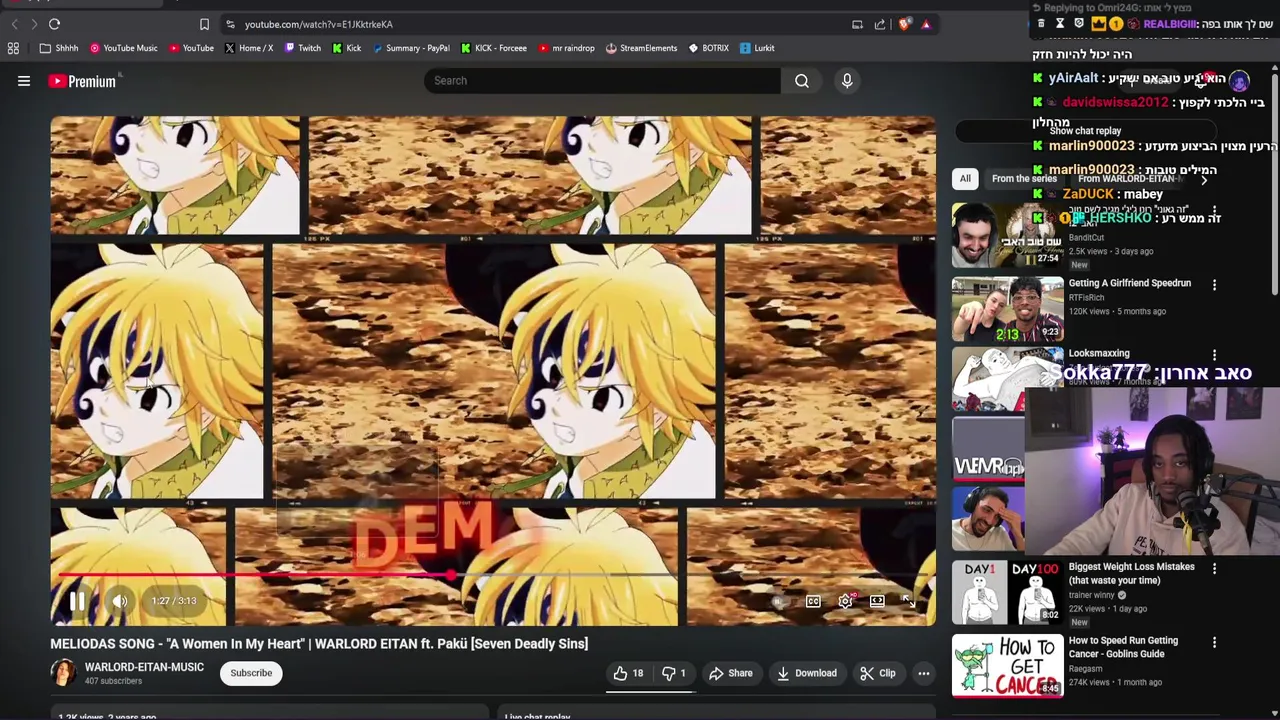This screenshot has width=1280, height=720.
Task: Open WARLORD-EITAN-MUSIC channel avatar
Action: click(x=63, y=673)
